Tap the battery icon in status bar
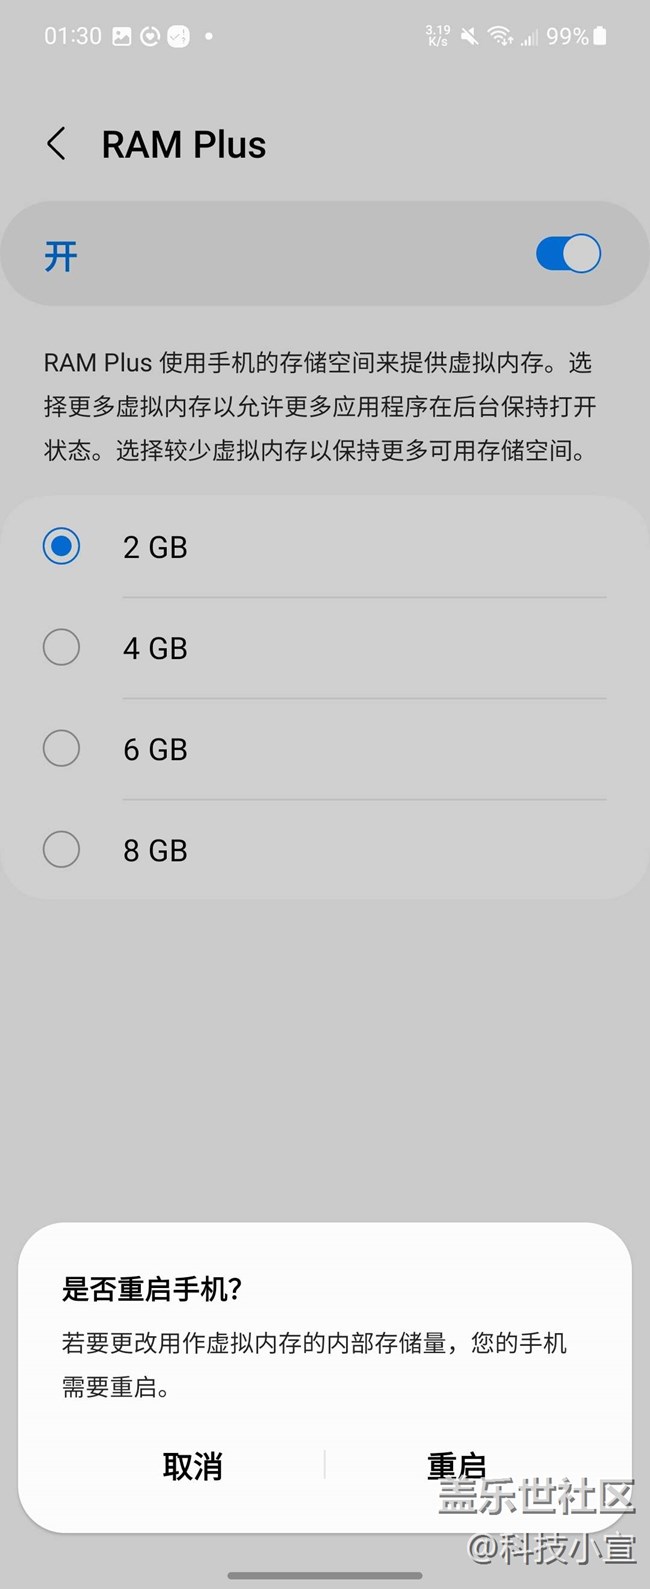The image size is (650, 1589). (600, 37)
